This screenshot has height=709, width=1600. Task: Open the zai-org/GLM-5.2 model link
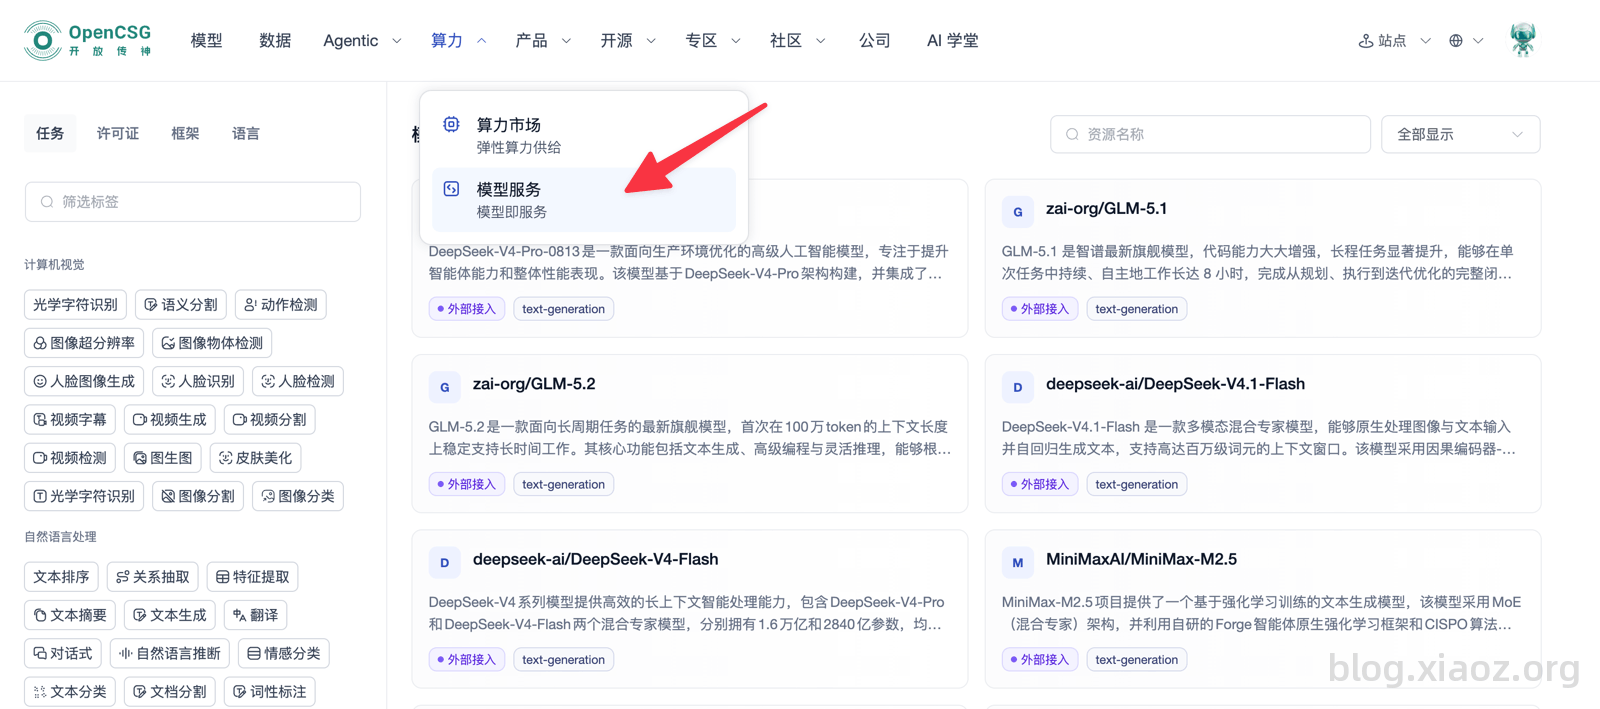[x=534, y=384]
